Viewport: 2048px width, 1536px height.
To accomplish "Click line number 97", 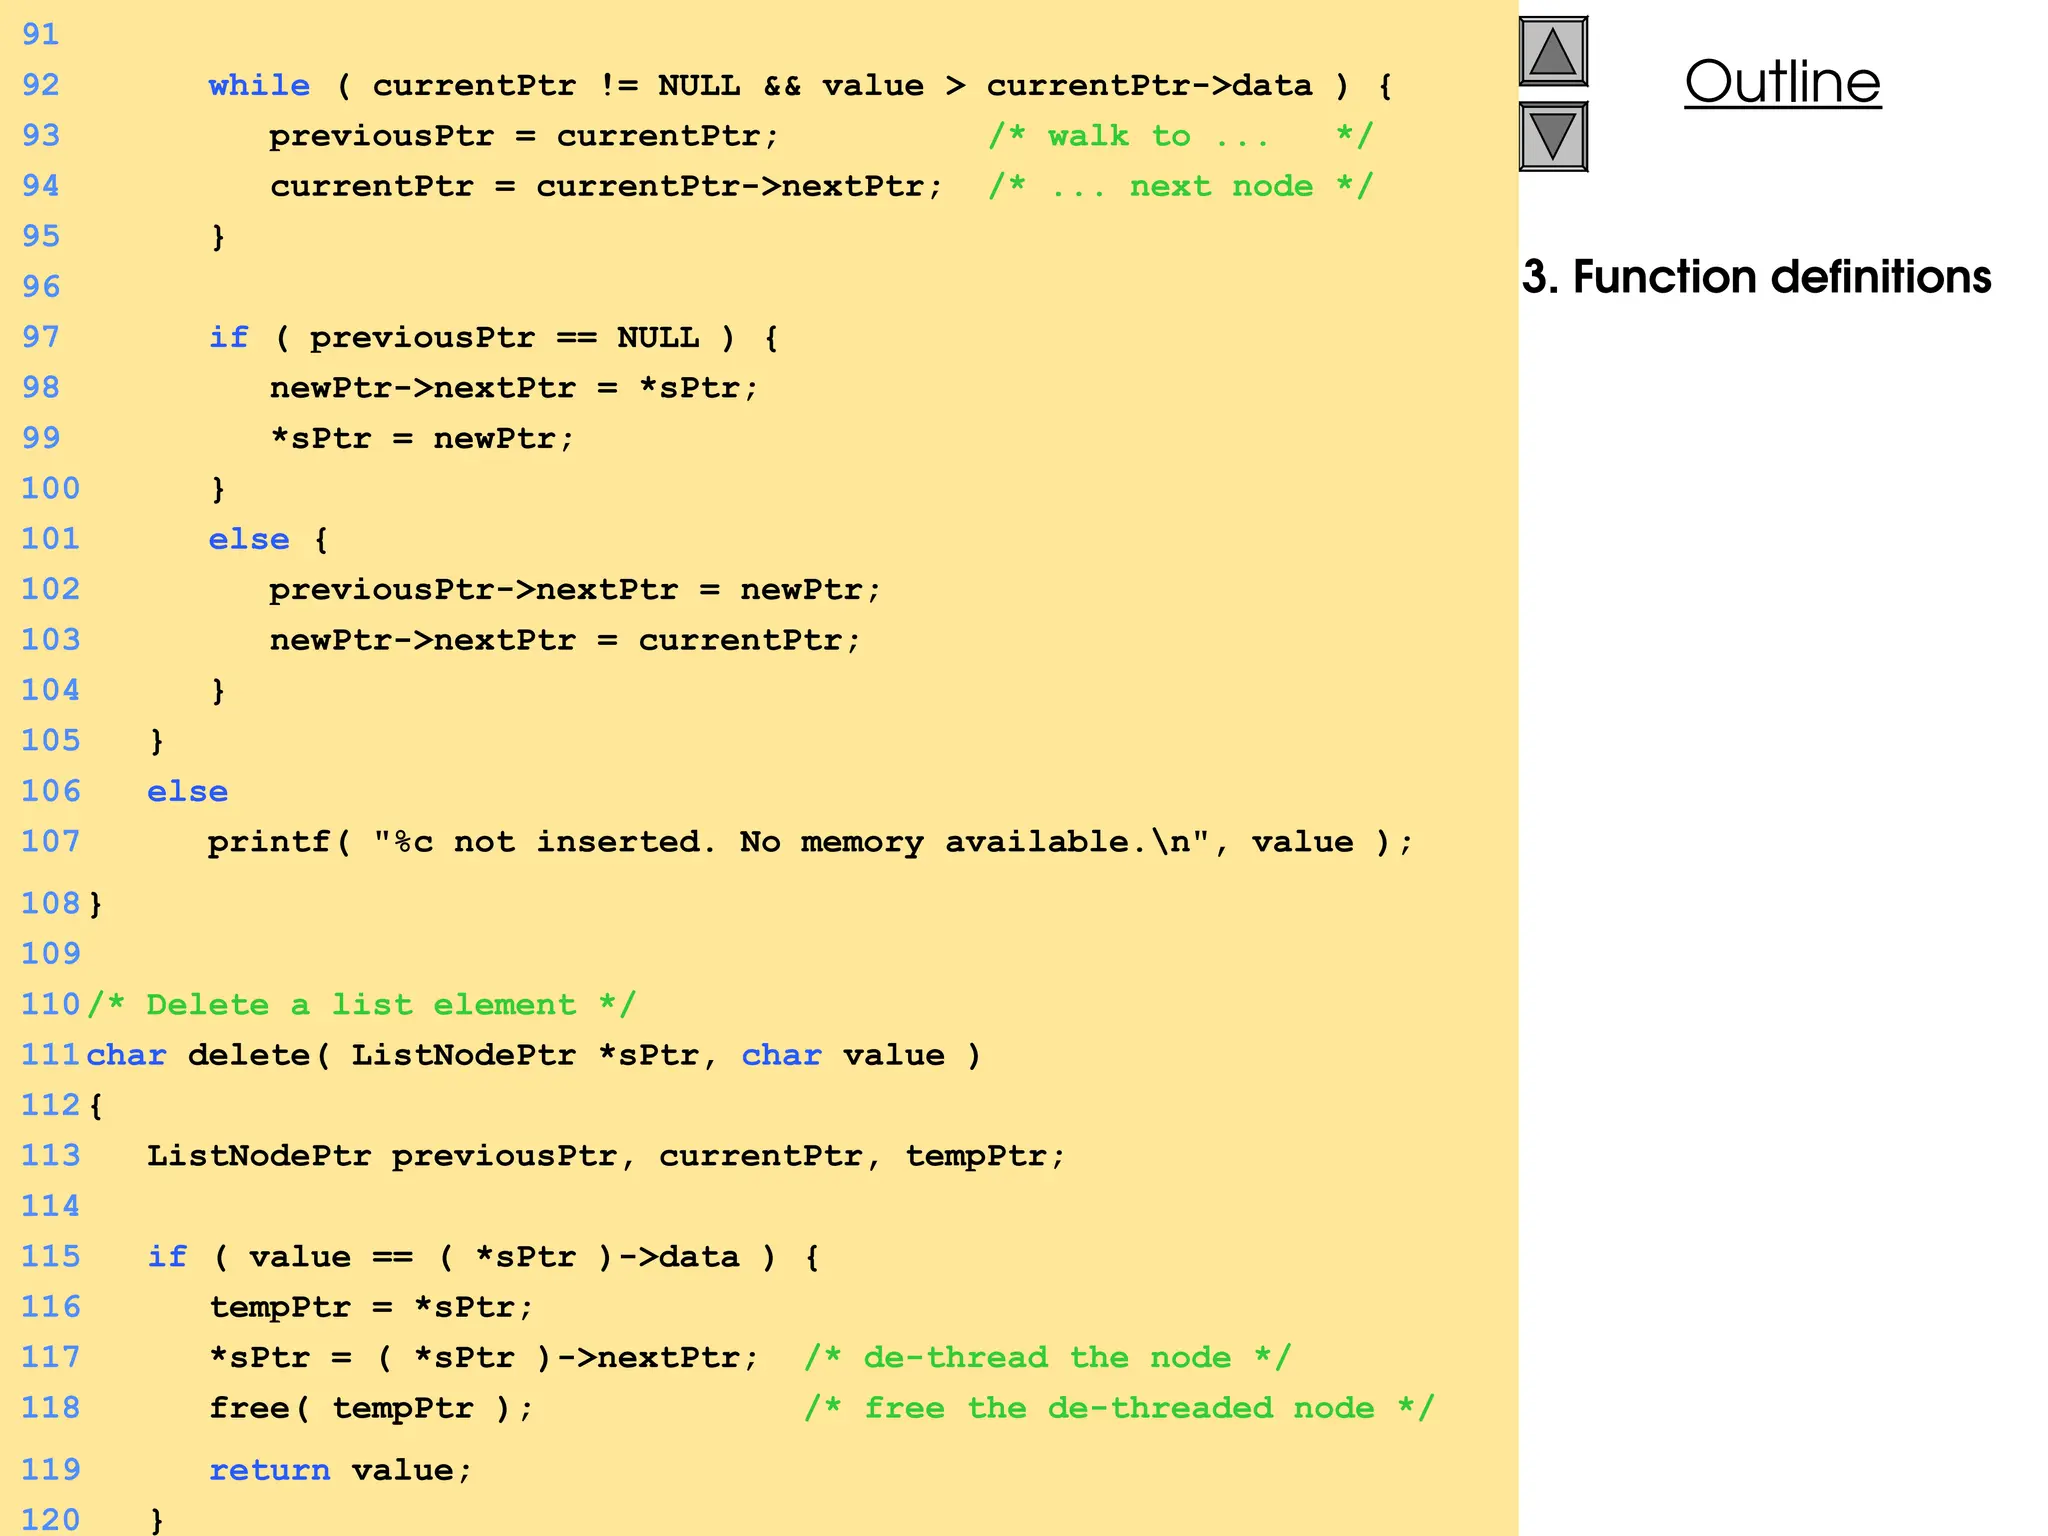I will pyautogui.click(x=40, y=337).
